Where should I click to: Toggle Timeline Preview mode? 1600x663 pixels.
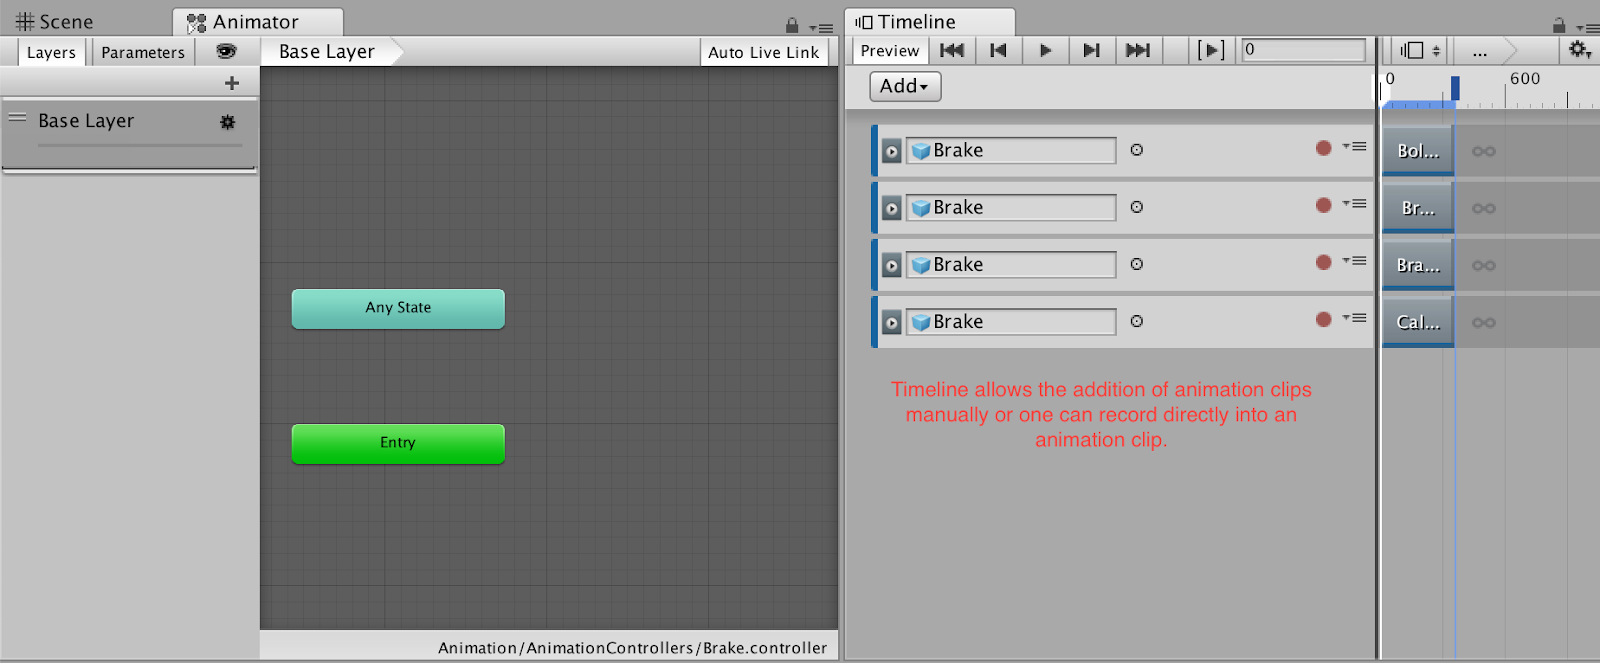pos(890,50)
